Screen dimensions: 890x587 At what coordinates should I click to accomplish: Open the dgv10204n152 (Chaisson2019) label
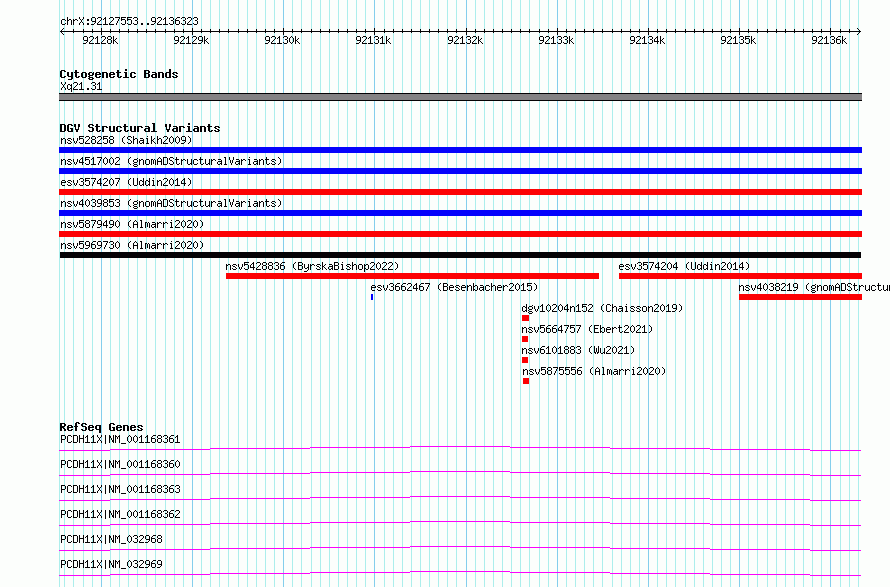click(602, 308)
